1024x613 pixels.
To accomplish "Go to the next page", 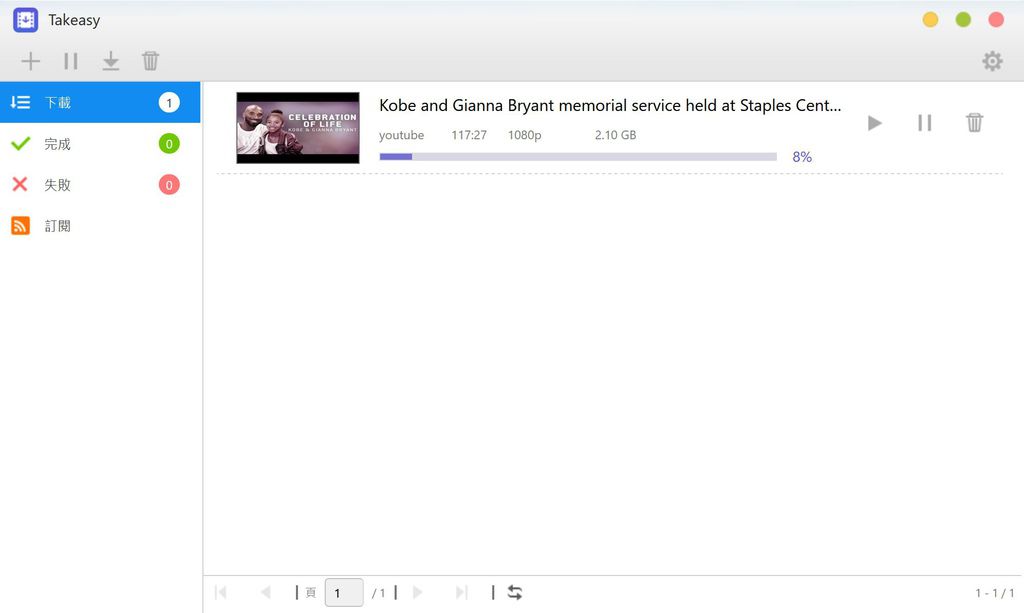I will click(418, 593).
